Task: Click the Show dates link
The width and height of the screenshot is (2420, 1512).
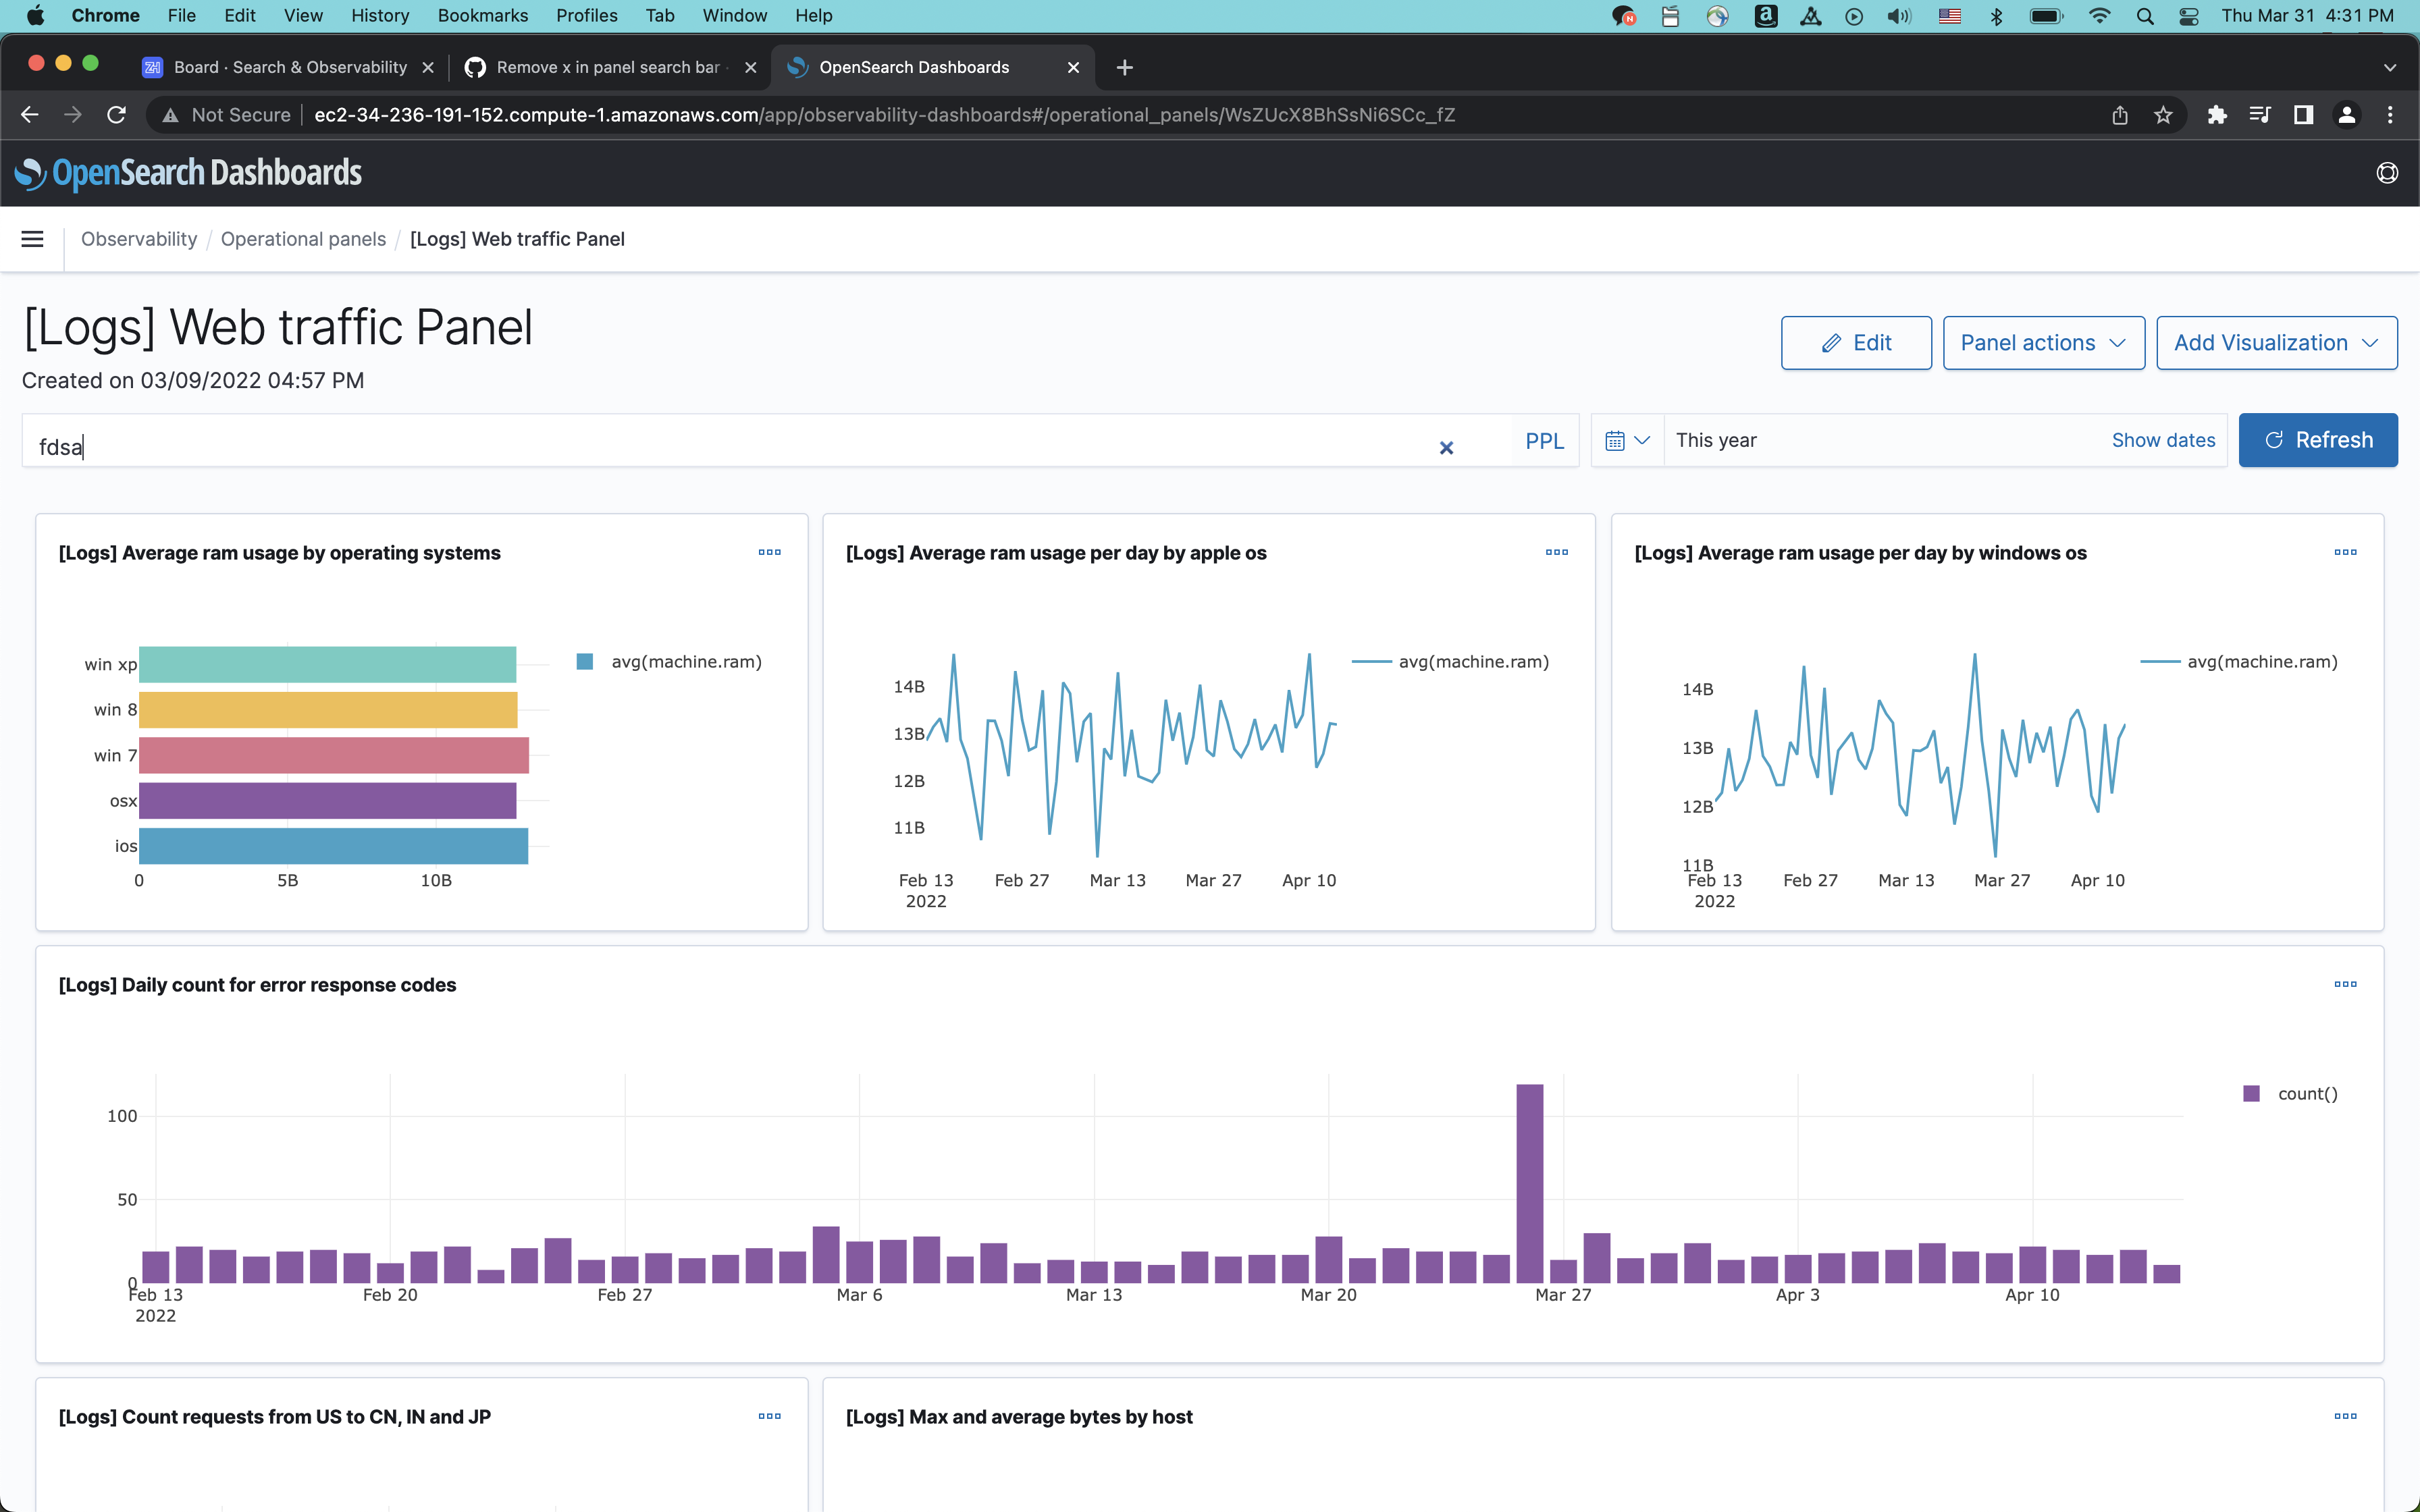Action: (x=2163, y=441)
